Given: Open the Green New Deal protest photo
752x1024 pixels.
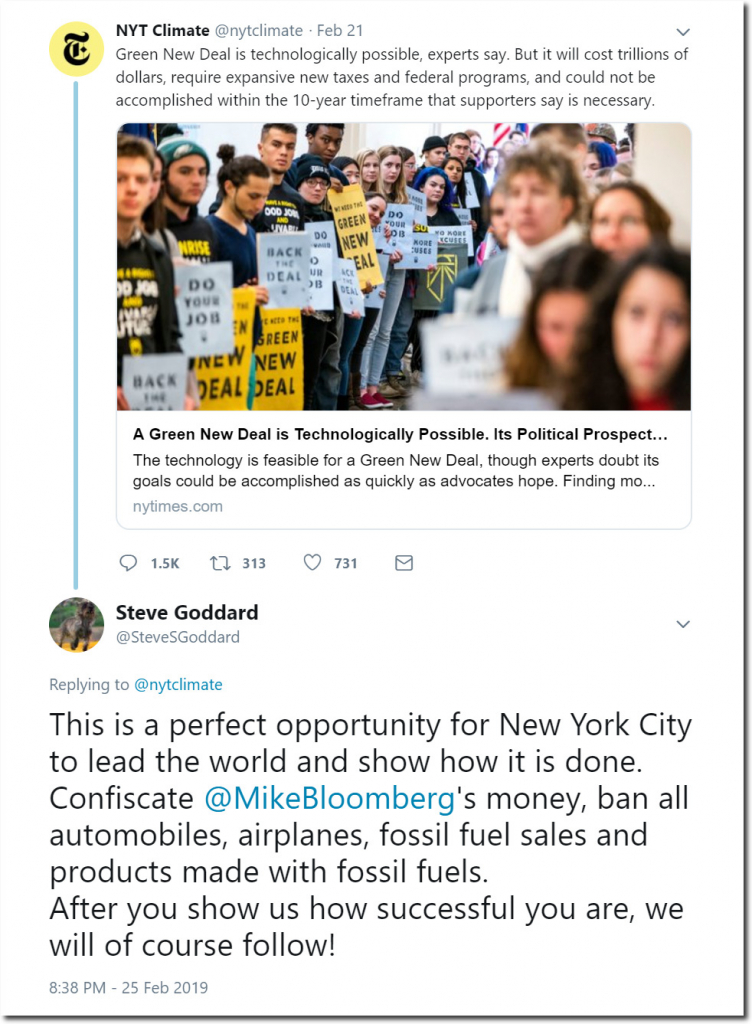Looking at the screenshot, I should [404, 266].
